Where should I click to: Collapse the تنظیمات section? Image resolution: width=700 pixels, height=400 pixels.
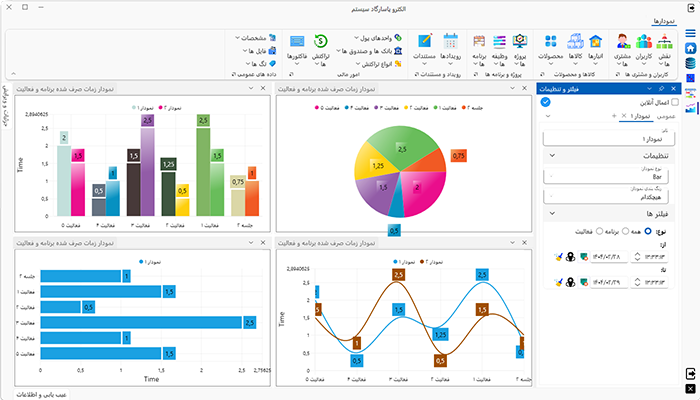tap(549, 156)
